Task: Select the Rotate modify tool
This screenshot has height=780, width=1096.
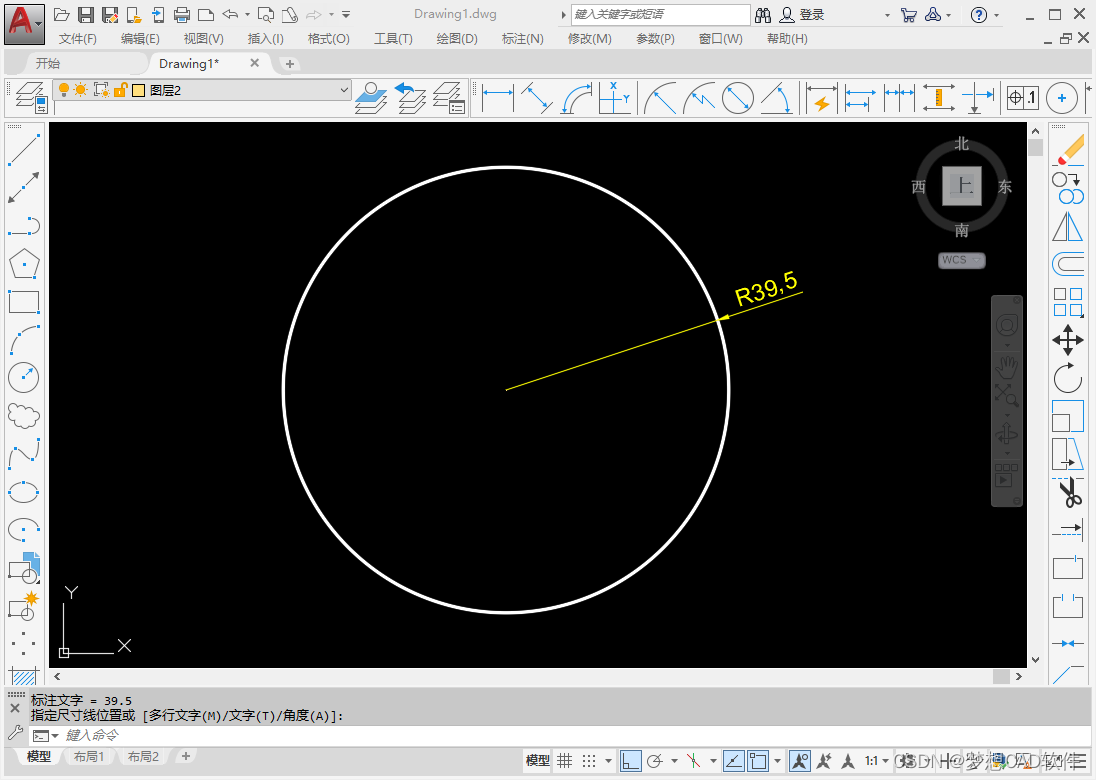Action: pos(1068,378)
